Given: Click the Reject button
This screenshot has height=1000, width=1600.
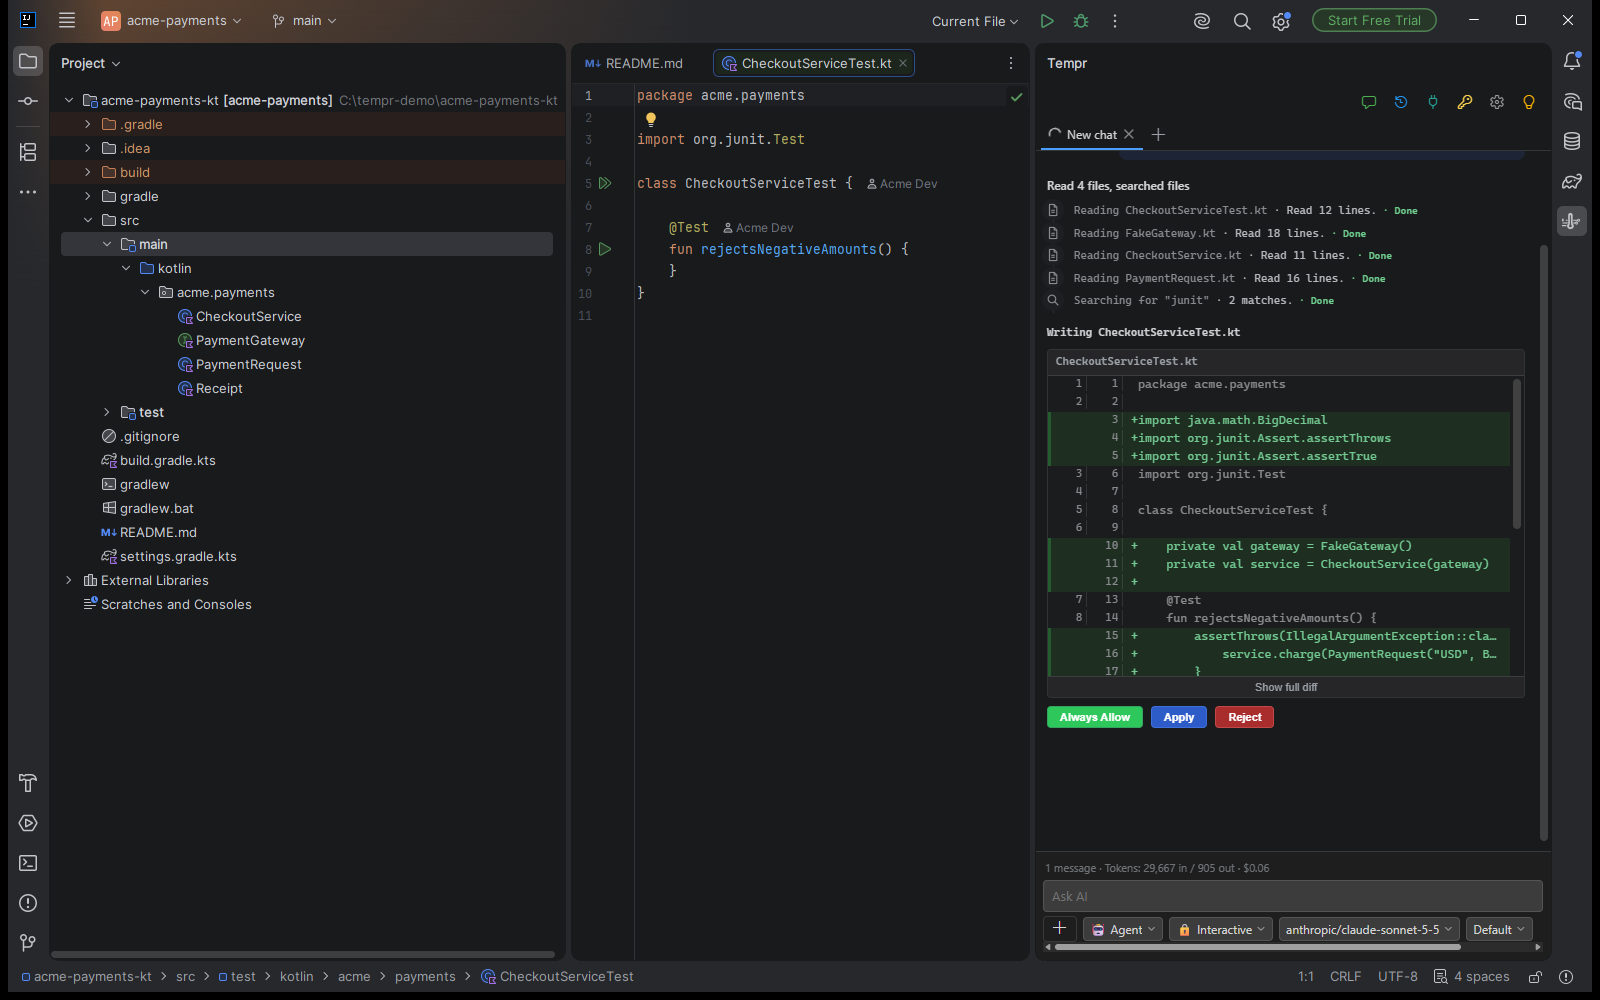Looking at the screenshot, I should 1245,717.
